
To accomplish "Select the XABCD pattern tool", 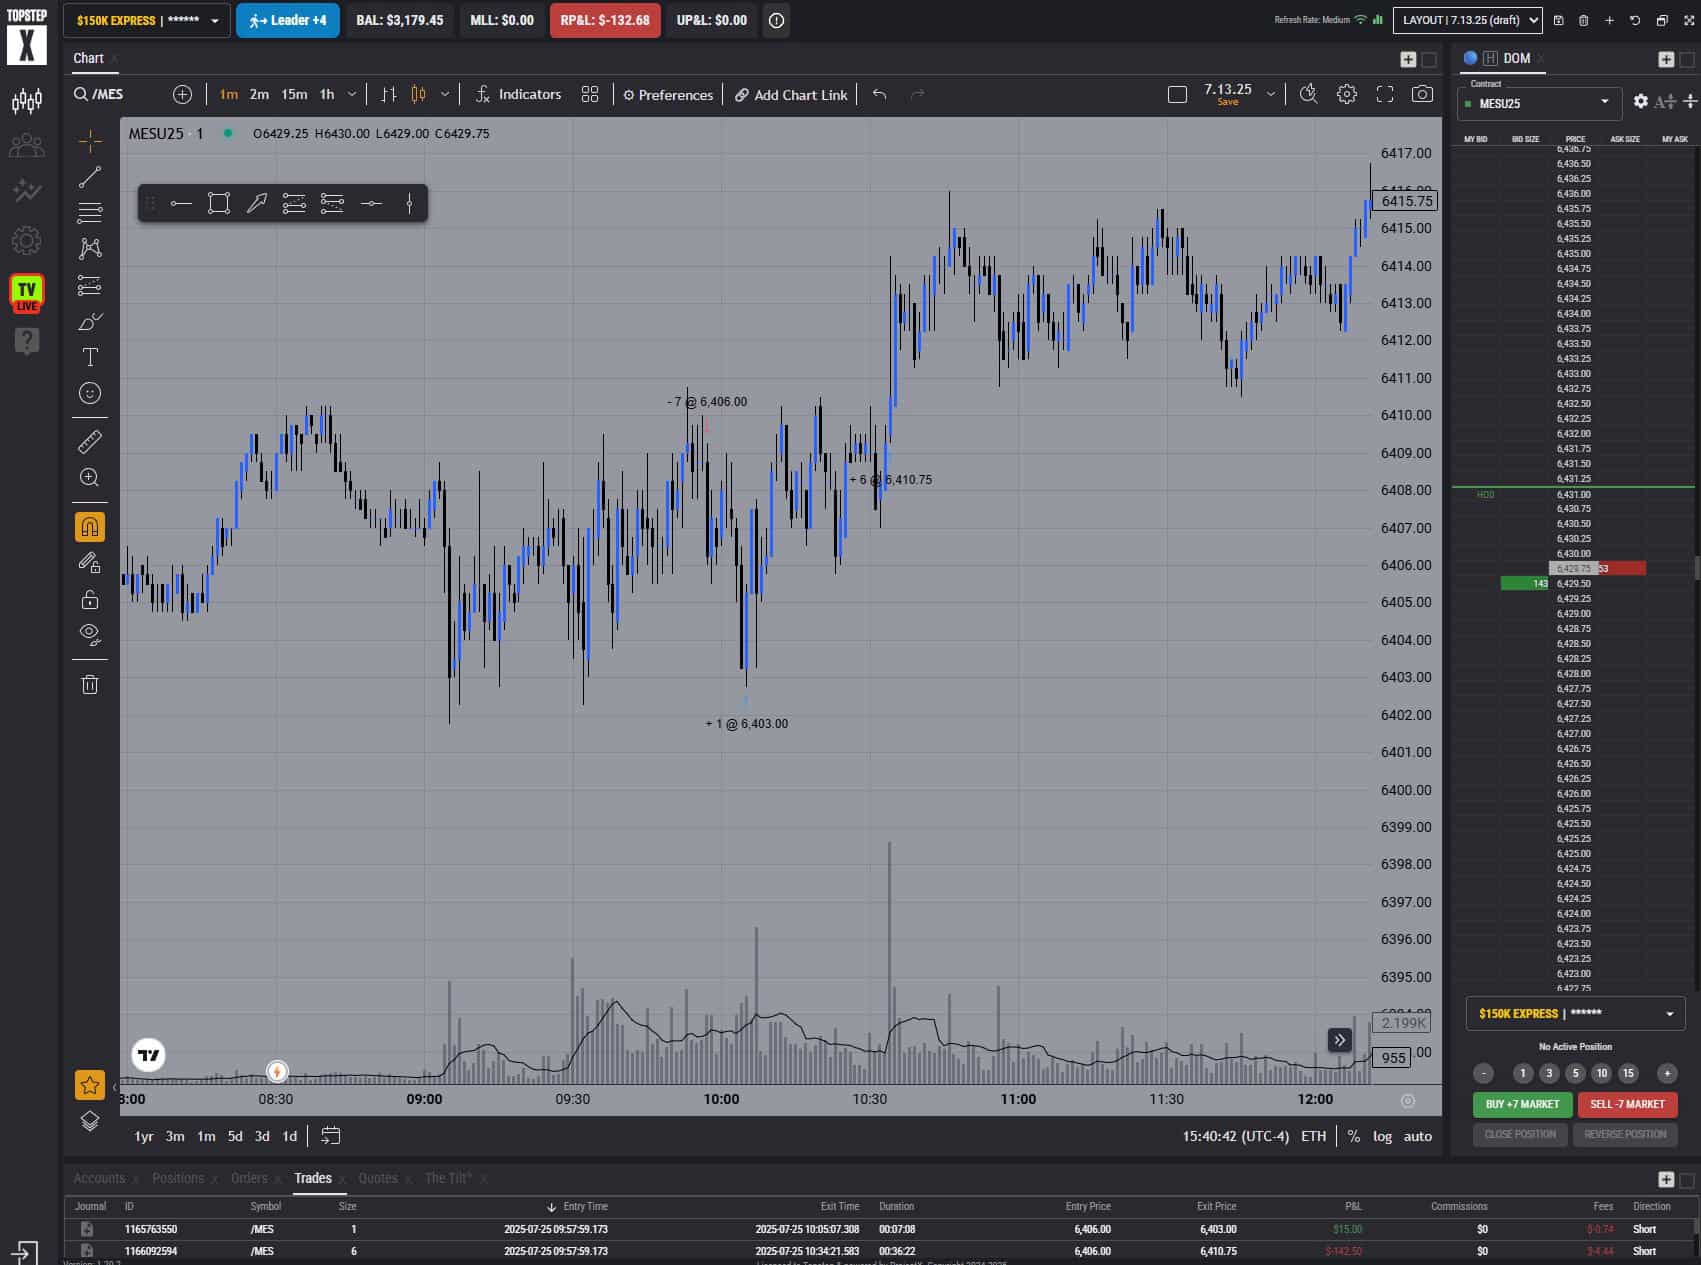I will [x=90, y=249].
